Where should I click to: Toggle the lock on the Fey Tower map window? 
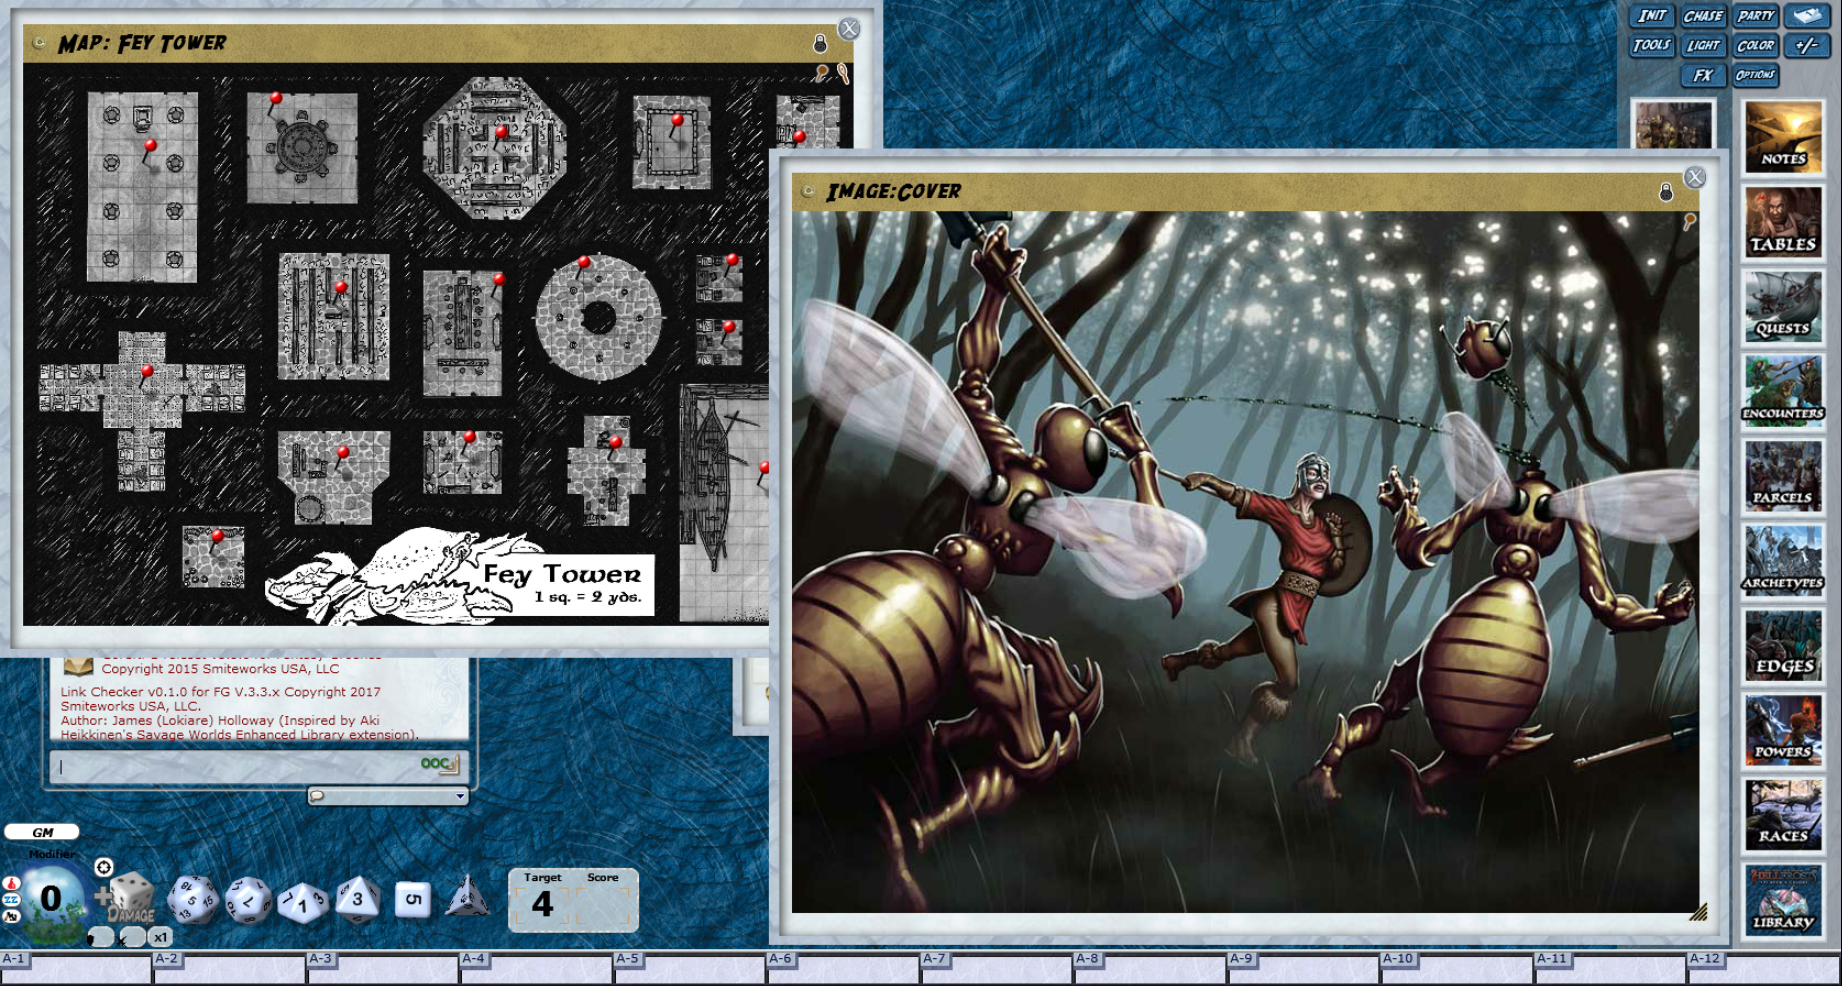[x=820, y=44]
